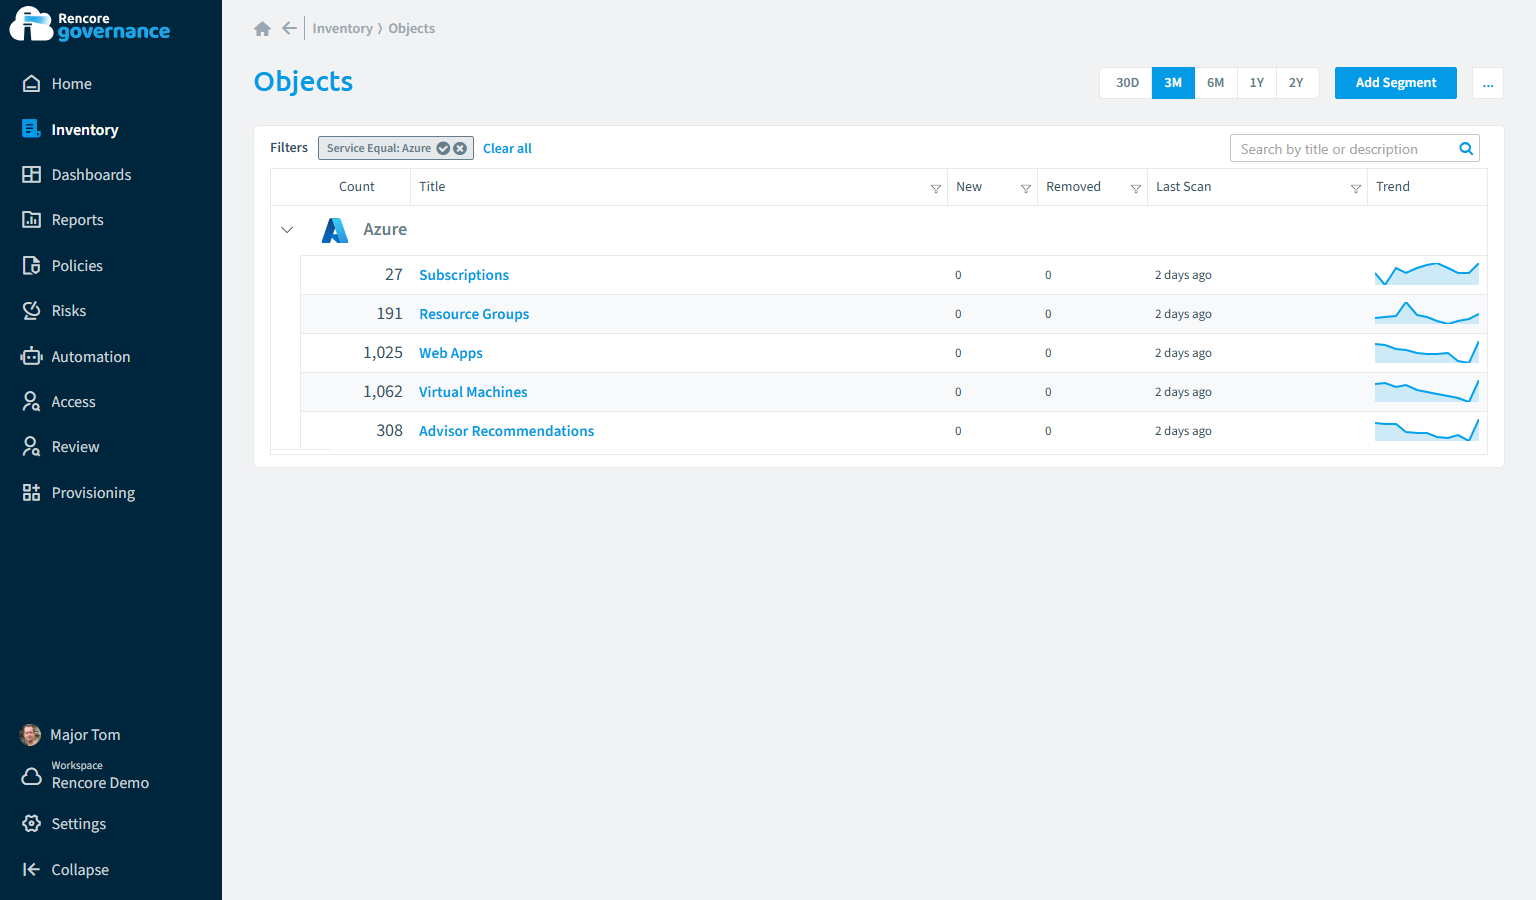
Task: Open the Resource Groups link
Action: tap(474, 314)
